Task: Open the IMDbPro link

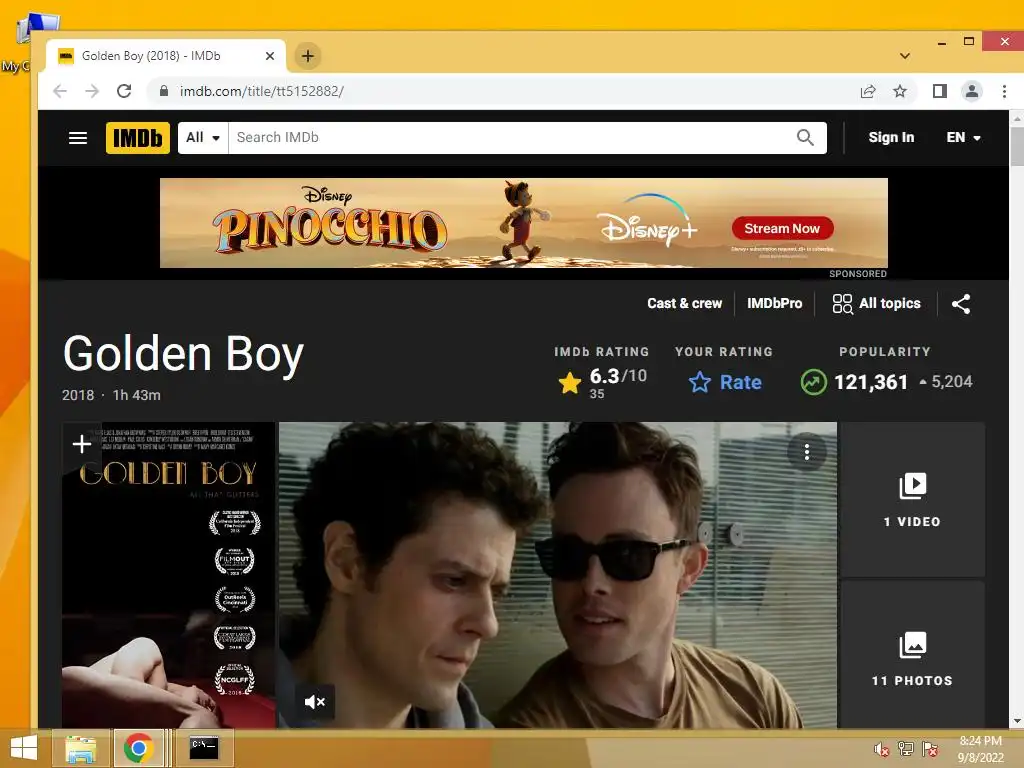Action: pos(775,304)
